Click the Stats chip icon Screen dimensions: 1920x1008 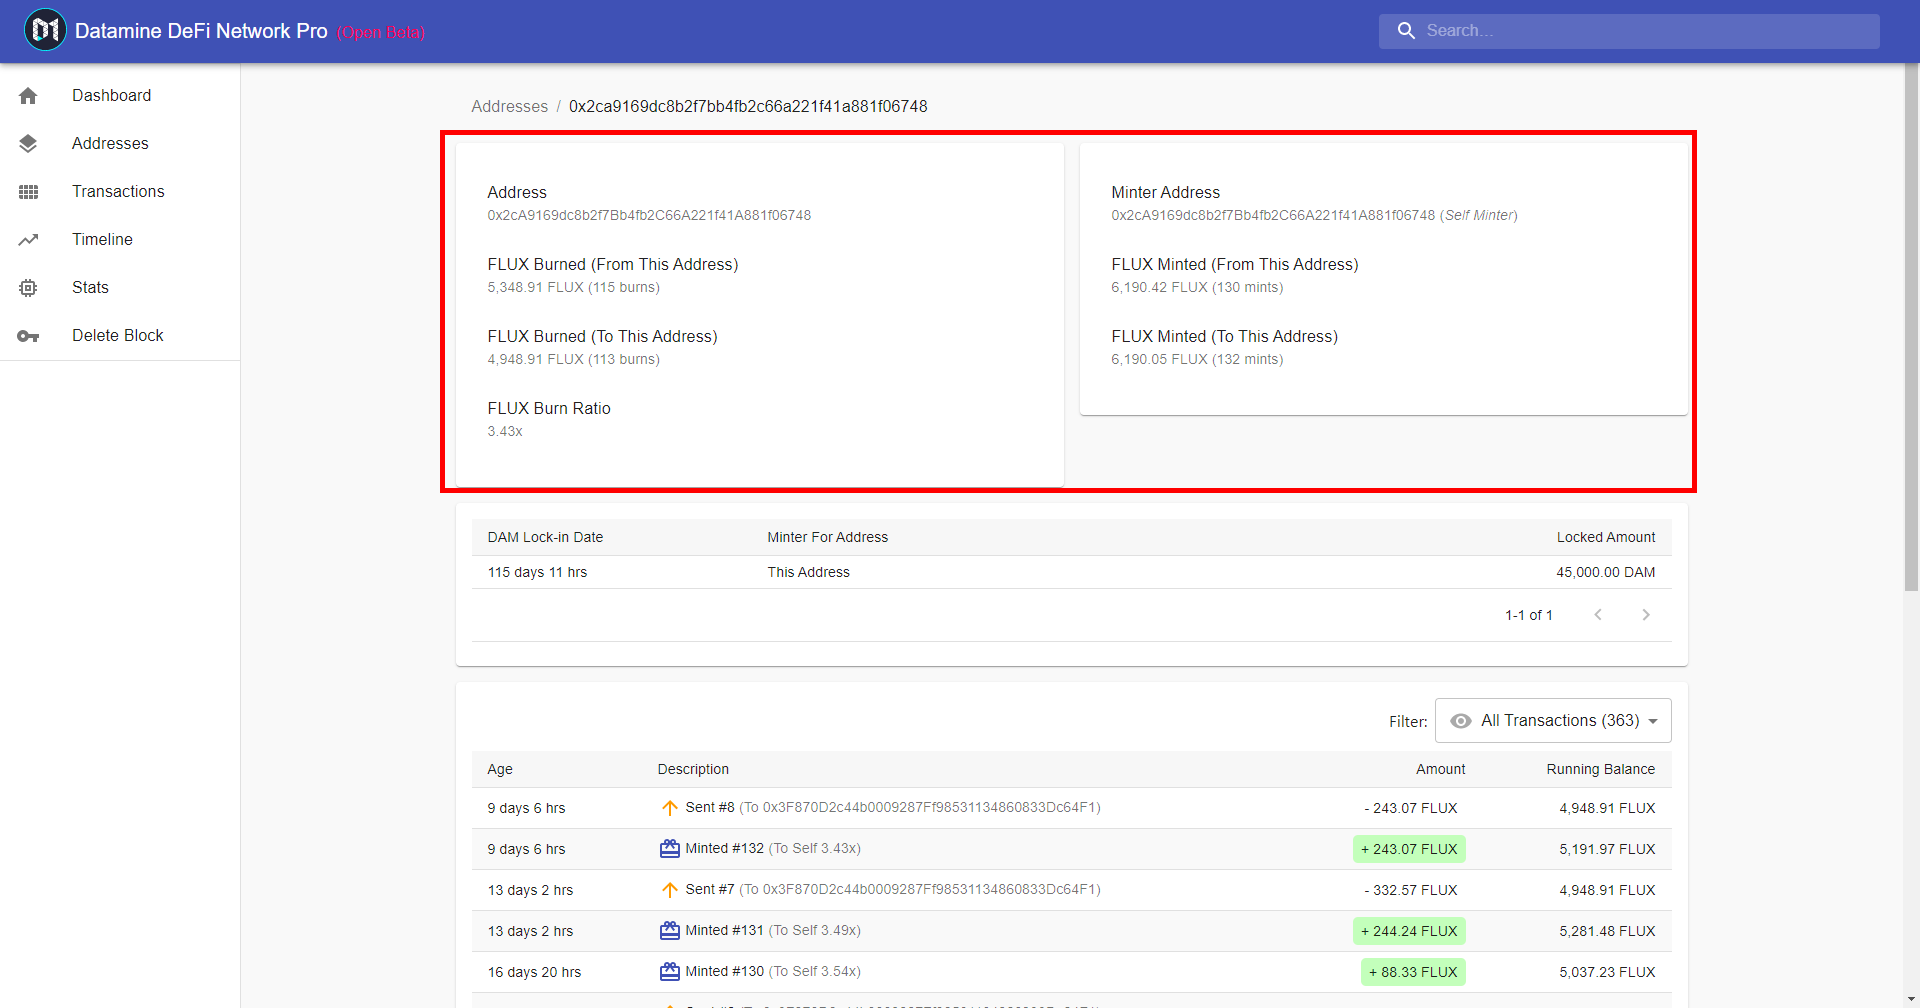click(x=28, y=288)
